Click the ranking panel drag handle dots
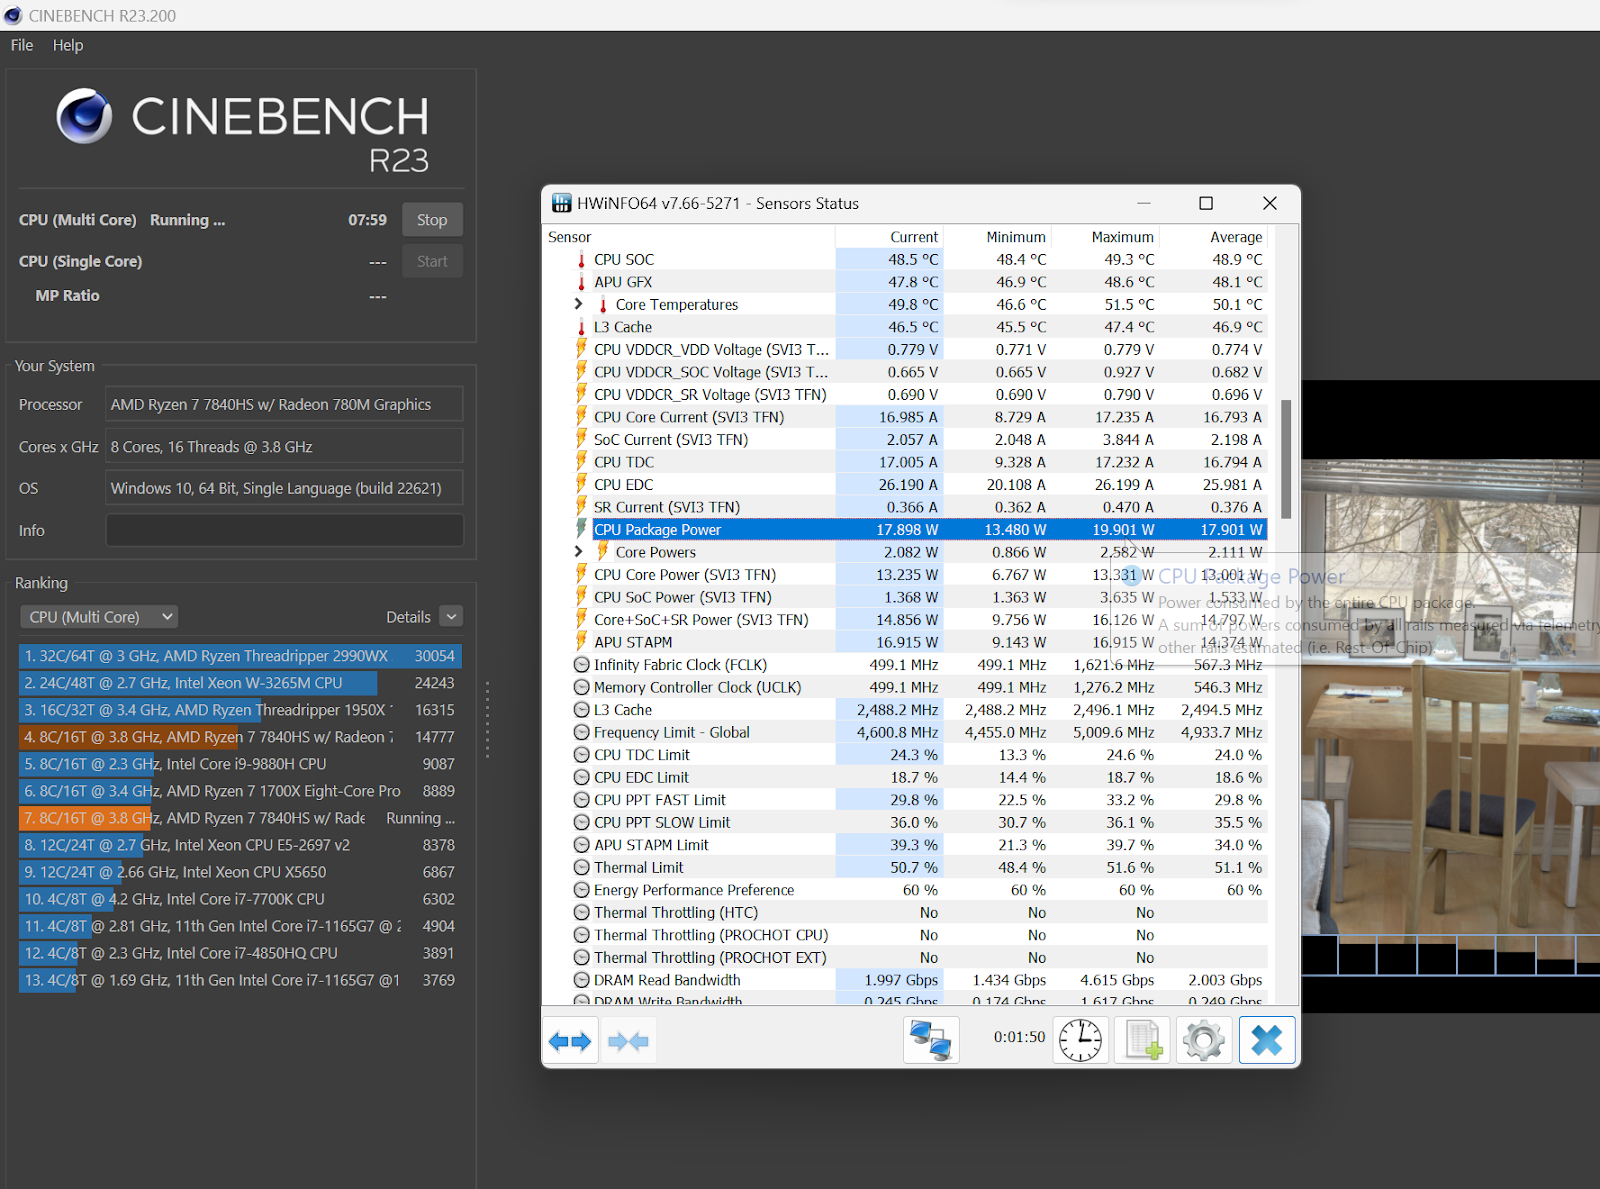The height and width of the screenshot is (1189, 1600). 487,719
